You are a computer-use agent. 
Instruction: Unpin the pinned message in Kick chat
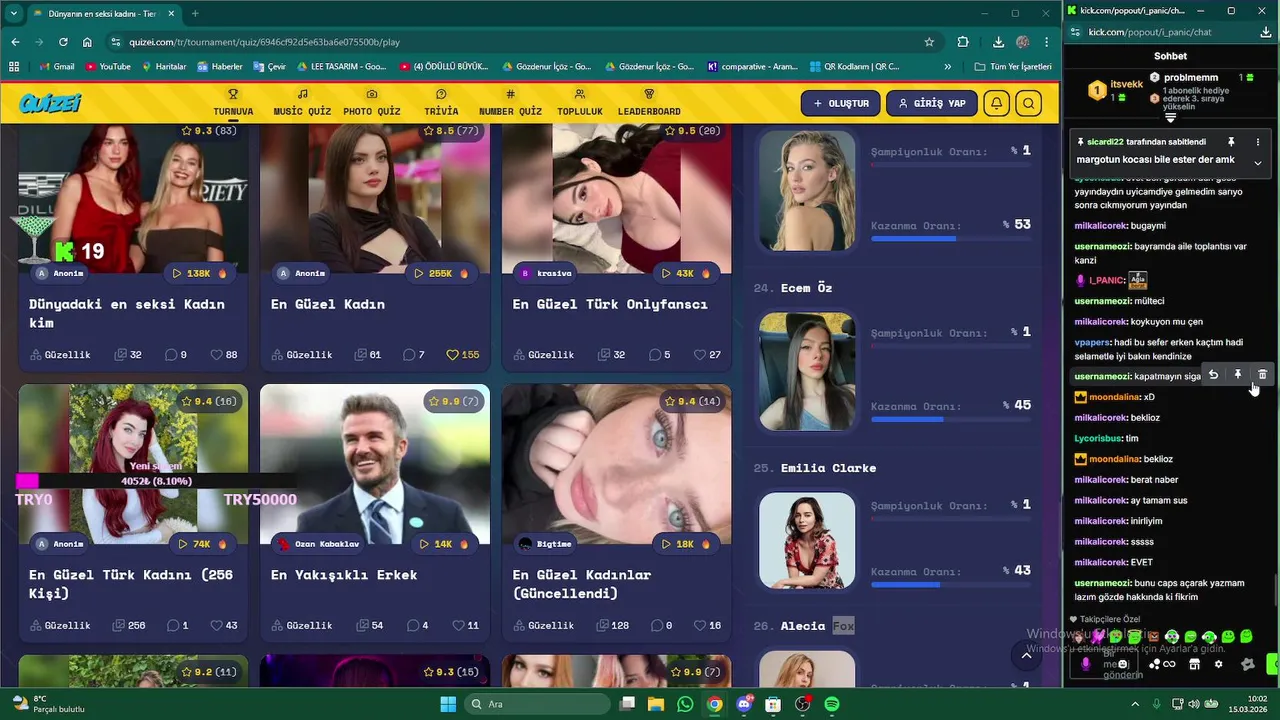(x=1231, y=142)
